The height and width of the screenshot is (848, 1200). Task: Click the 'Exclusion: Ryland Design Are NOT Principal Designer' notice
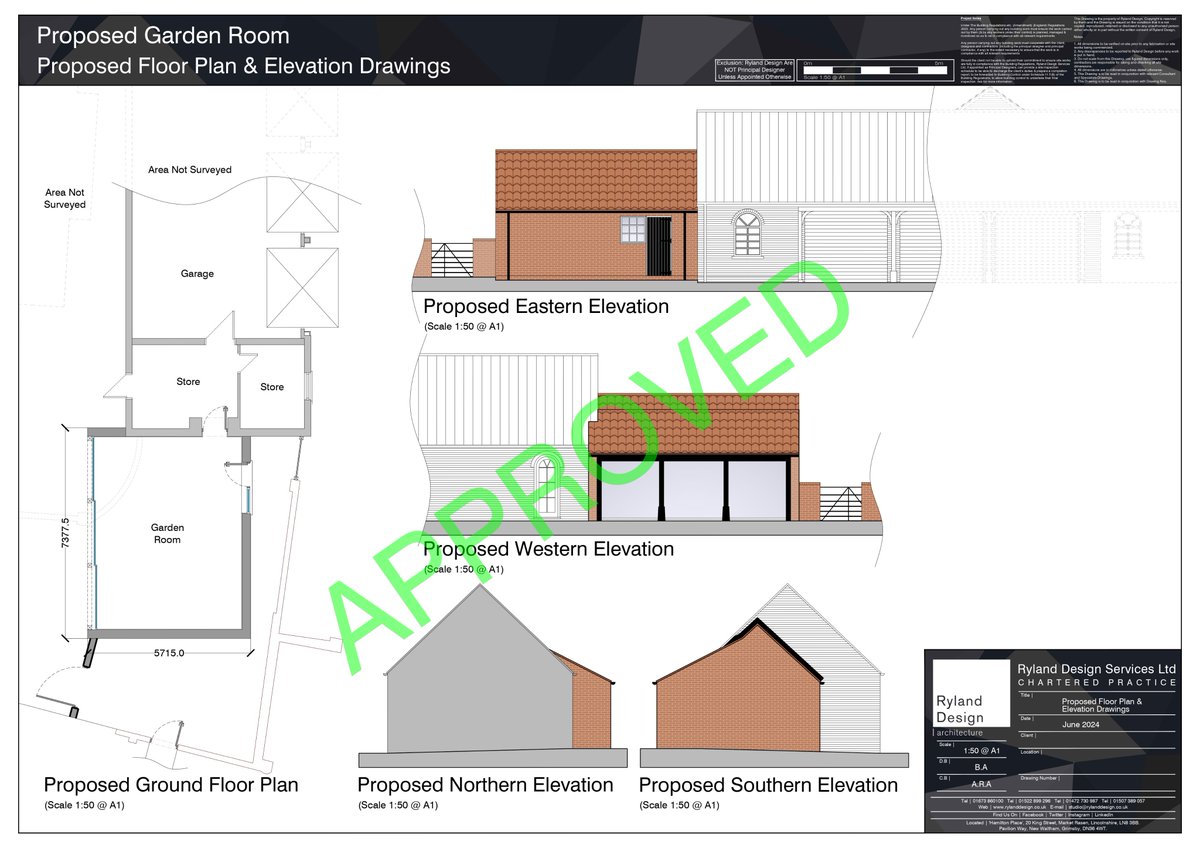tap(754, 69)
